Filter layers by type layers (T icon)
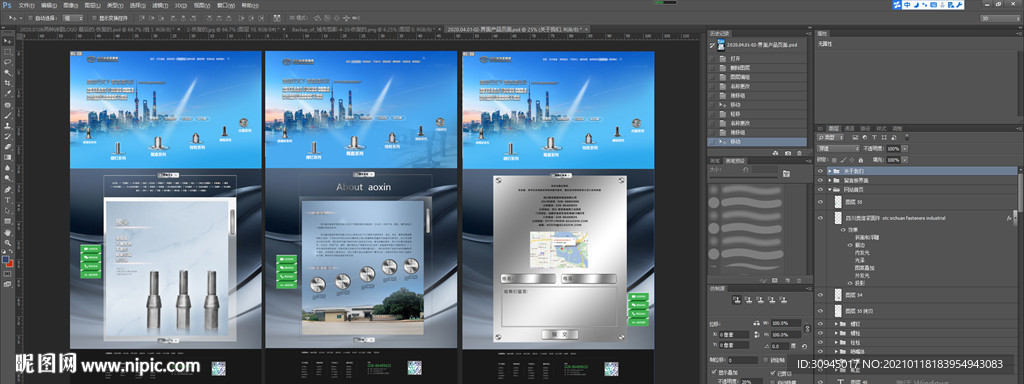The width and height of the screenshot is (1024, 384). [x=874, y=138]
